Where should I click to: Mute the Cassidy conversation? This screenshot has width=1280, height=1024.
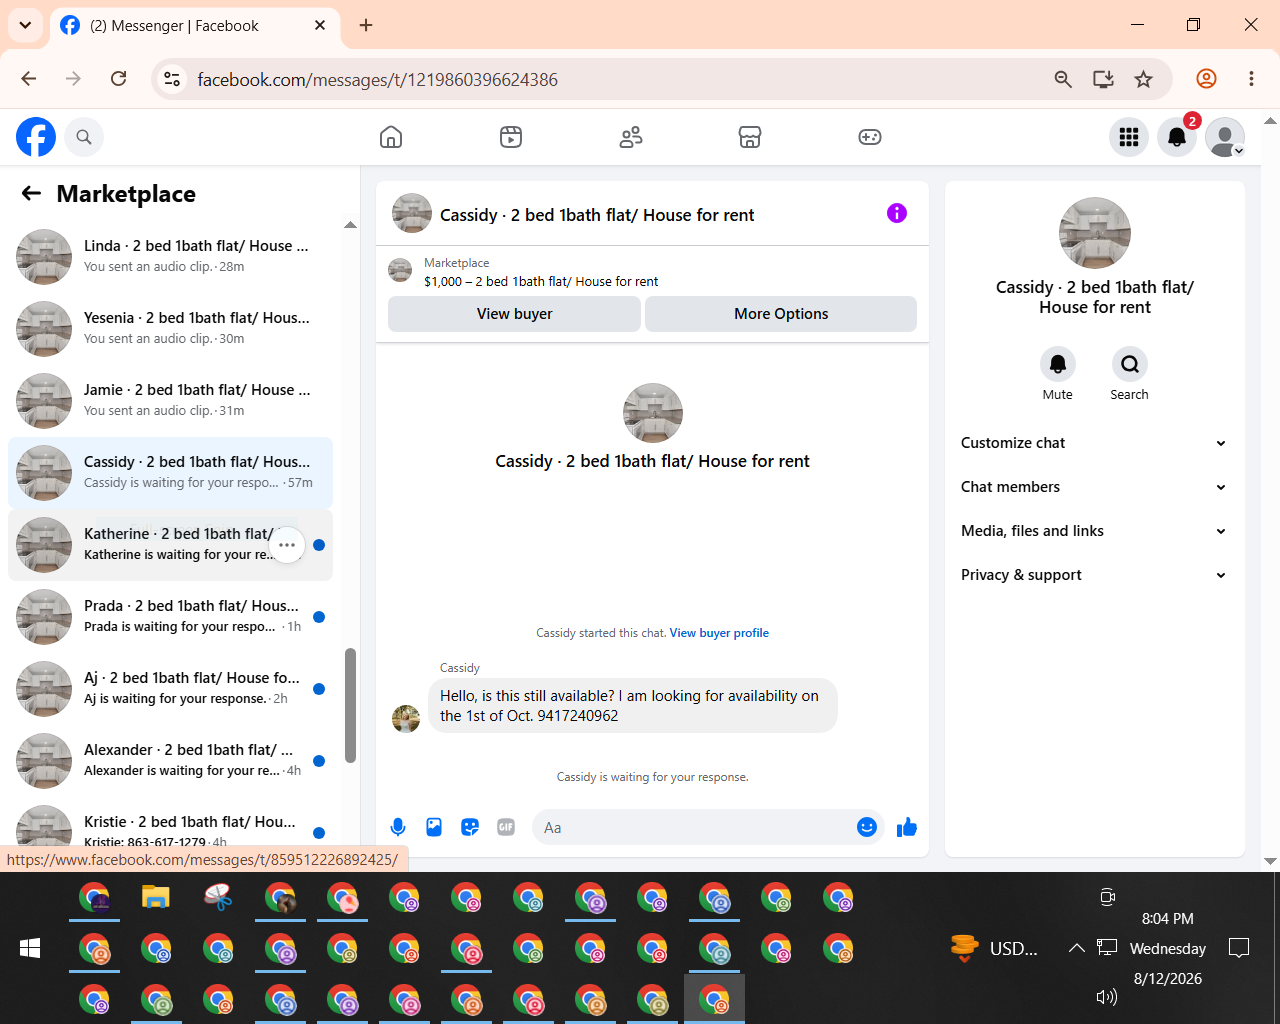click(x=1058, y=364)
